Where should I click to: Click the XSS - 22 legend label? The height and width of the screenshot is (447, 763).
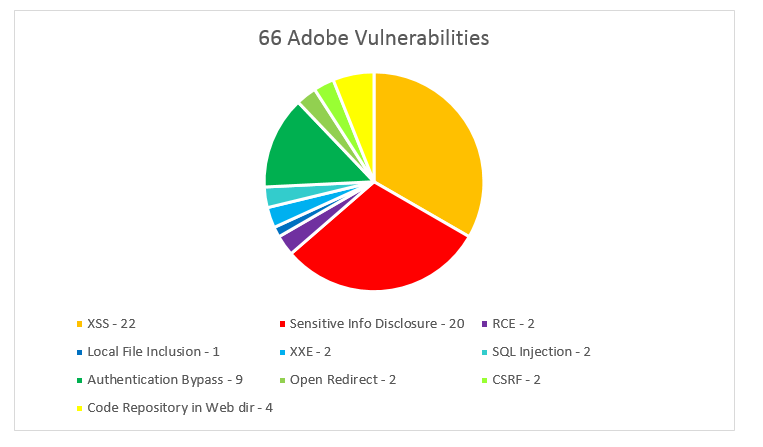click(111, 324)
